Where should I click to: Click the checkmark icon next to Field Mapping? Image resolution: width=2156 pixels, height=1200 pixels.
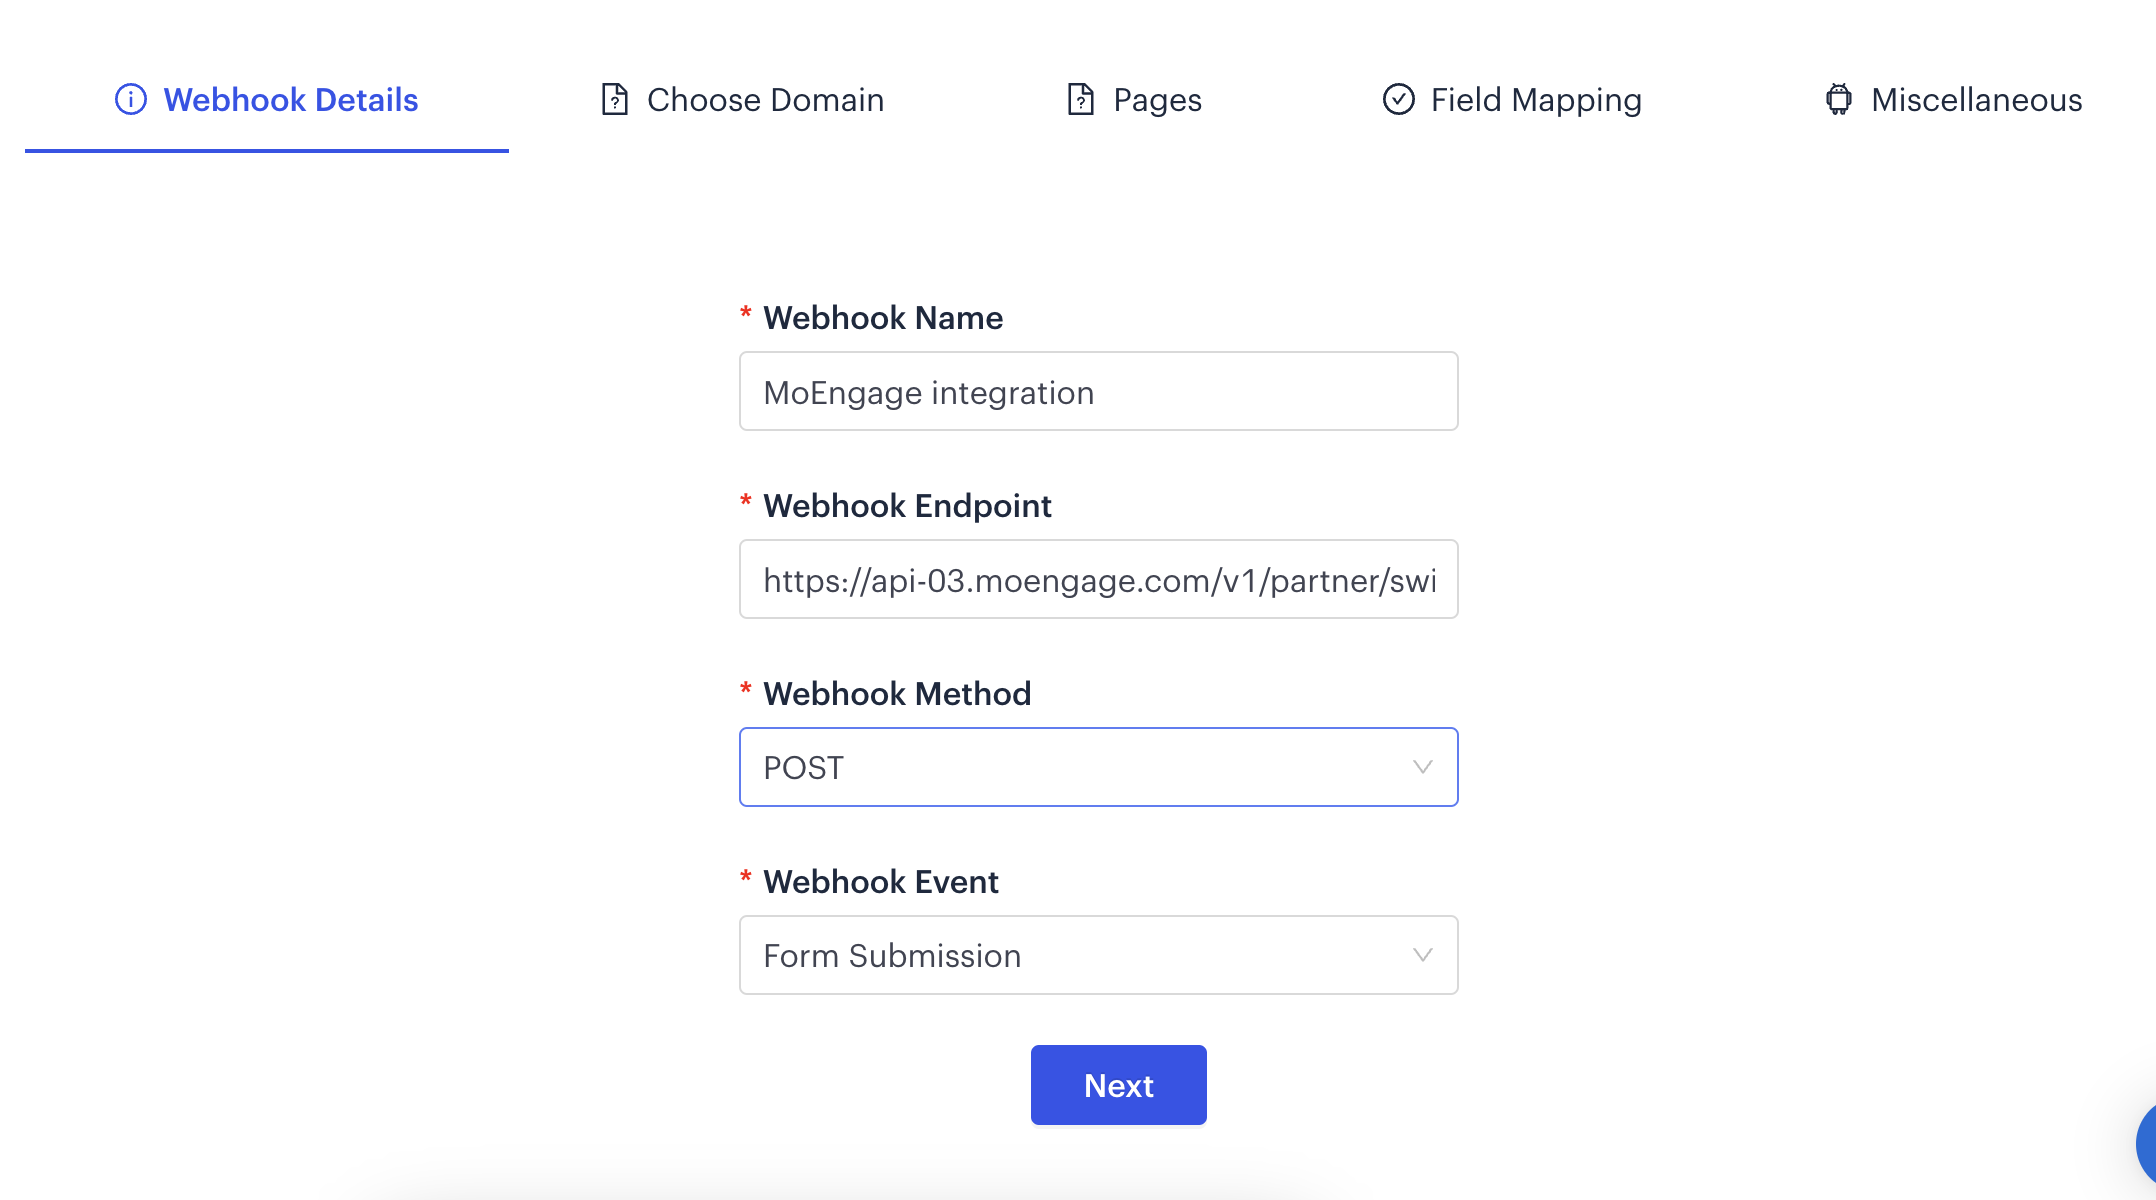1399,99
